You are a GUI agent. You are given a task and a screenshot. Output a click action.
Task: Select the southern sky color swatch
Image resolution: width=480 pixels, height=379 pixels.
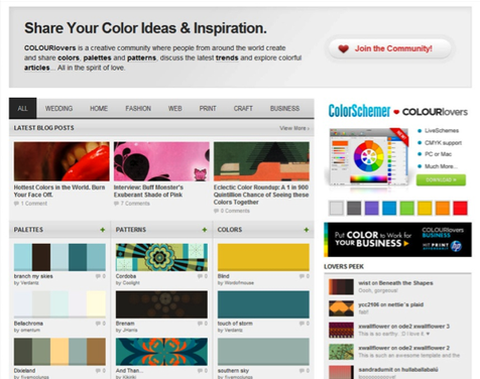263,351
